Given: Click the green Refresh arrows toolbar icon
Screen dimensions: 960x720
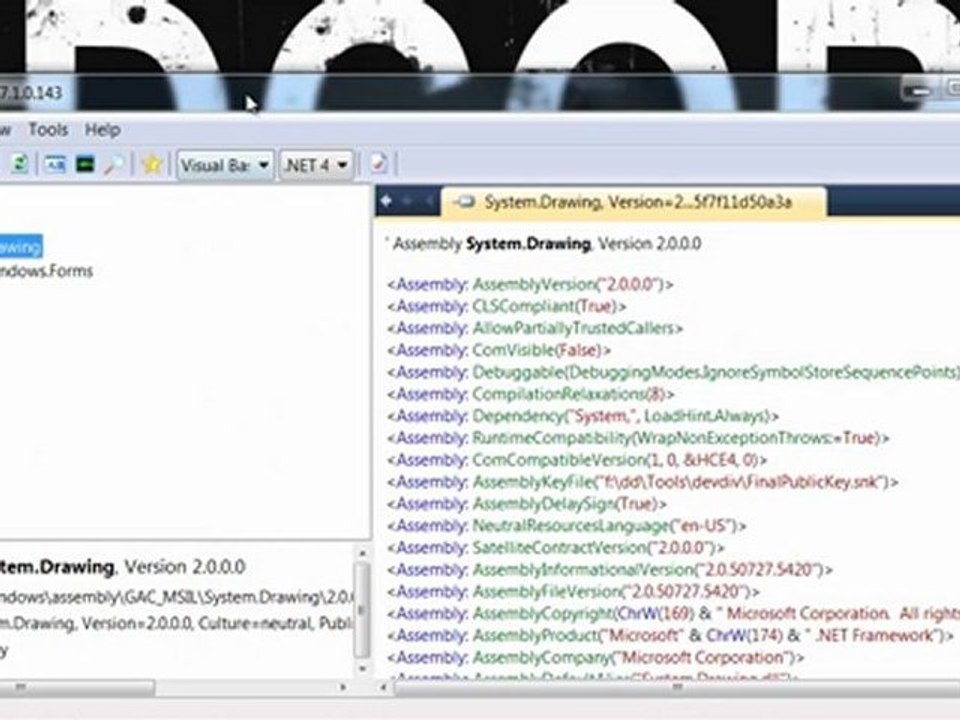Looking at the screenshot, I should [20, 164].
